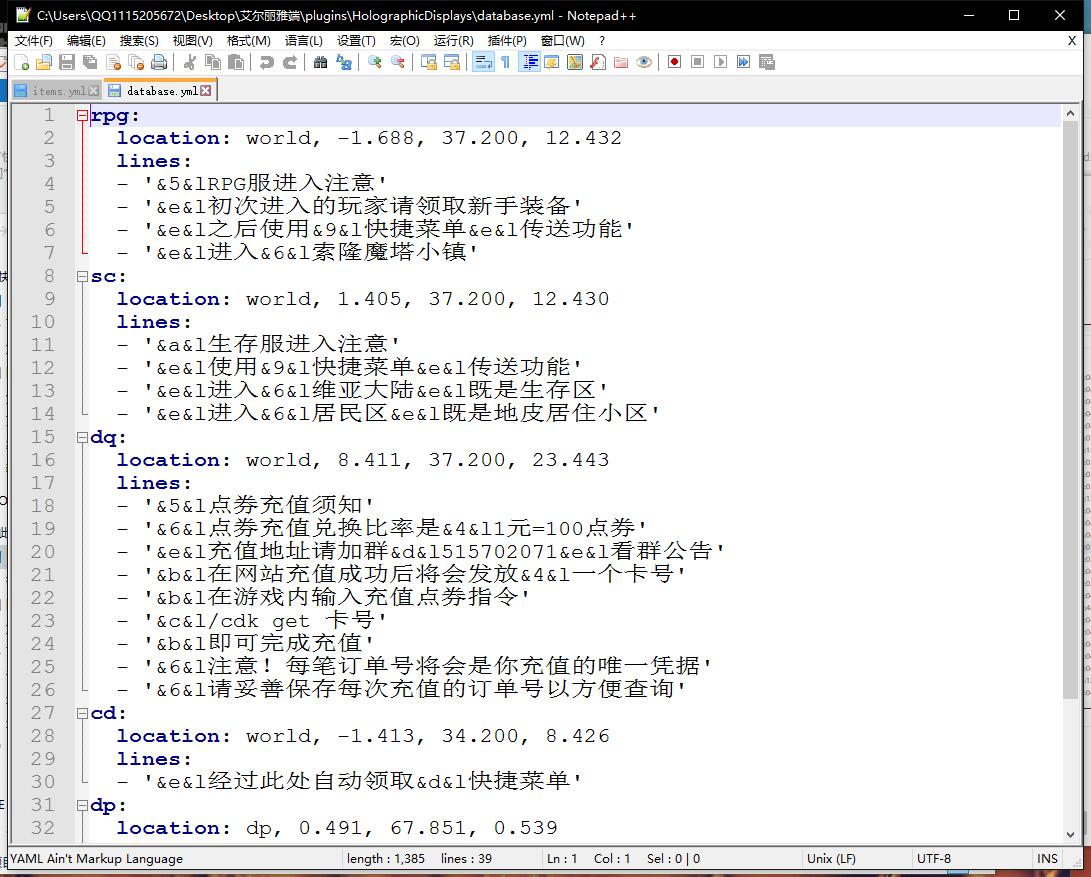Zoom out using the magnifier minus icon
Viewport: 1091px width, 877px height.
tap(397, 63)
